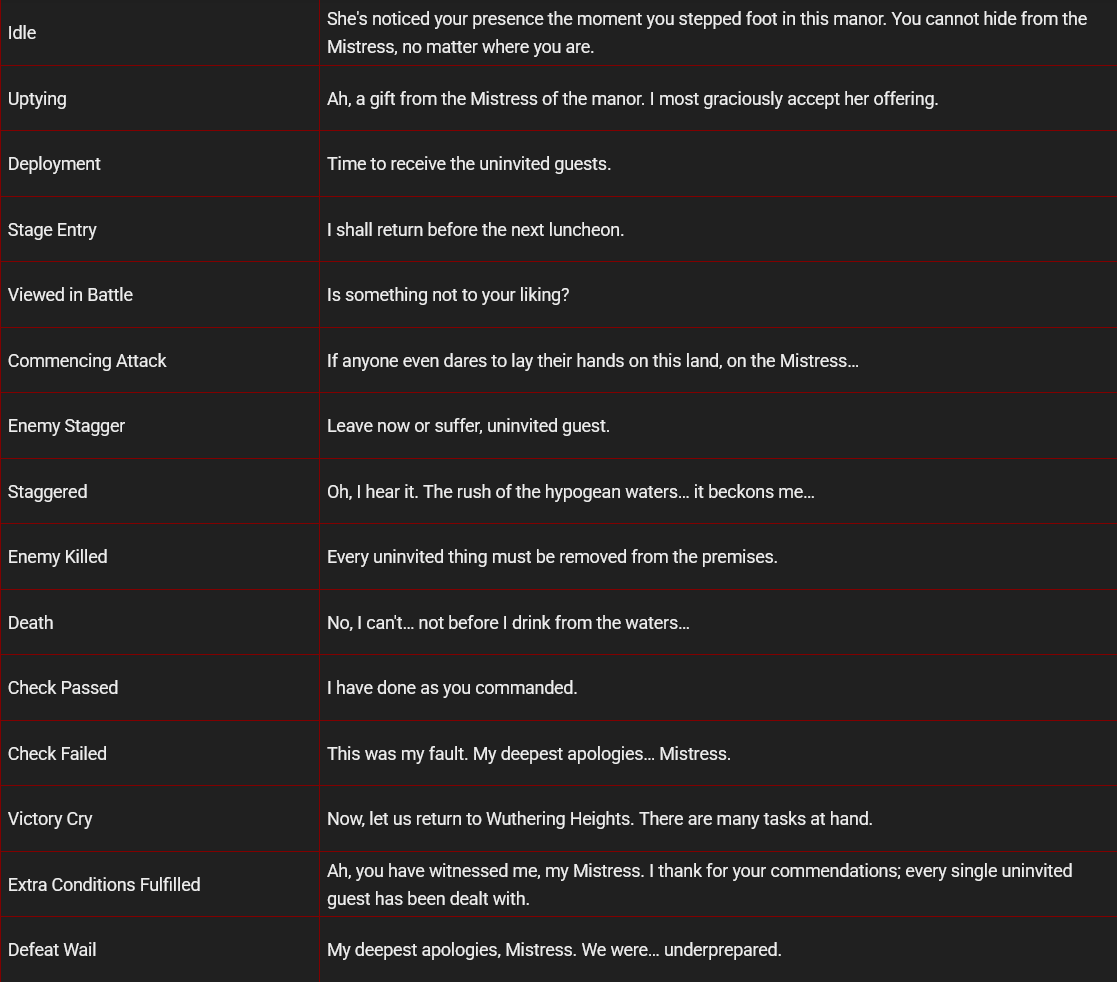Screen dimensions: 1117x982
Task: Select the 'Is something not to your liking?' line
Action: pyautogui.click(x=448, y=295)
